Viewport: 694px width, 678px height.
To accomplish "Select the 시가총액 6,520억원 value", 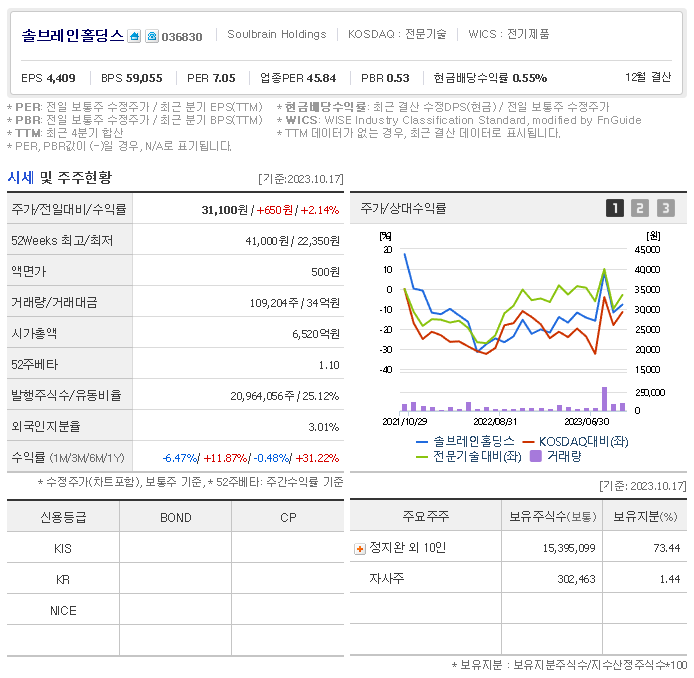I will [316, 334].
